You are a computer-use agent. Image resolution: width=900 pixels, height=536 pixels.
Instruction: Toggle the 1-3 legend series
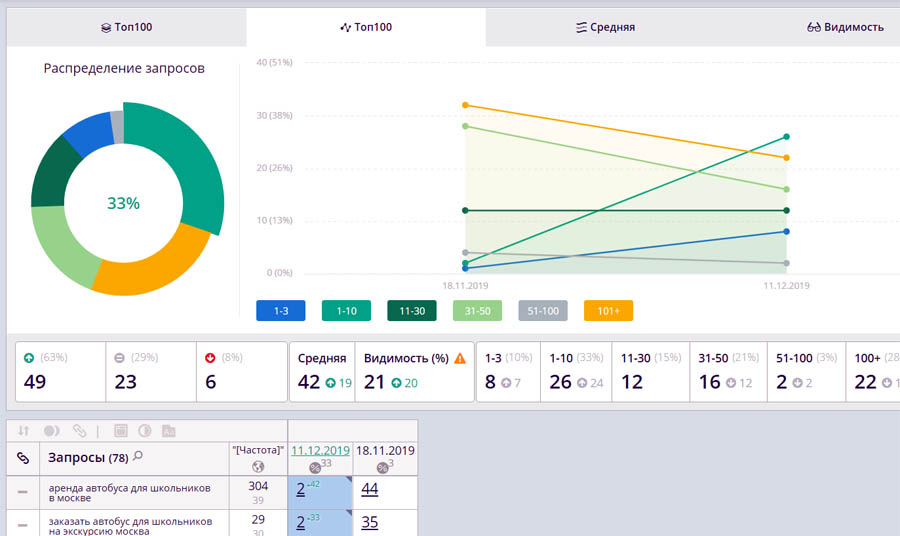tap(281, 311)
